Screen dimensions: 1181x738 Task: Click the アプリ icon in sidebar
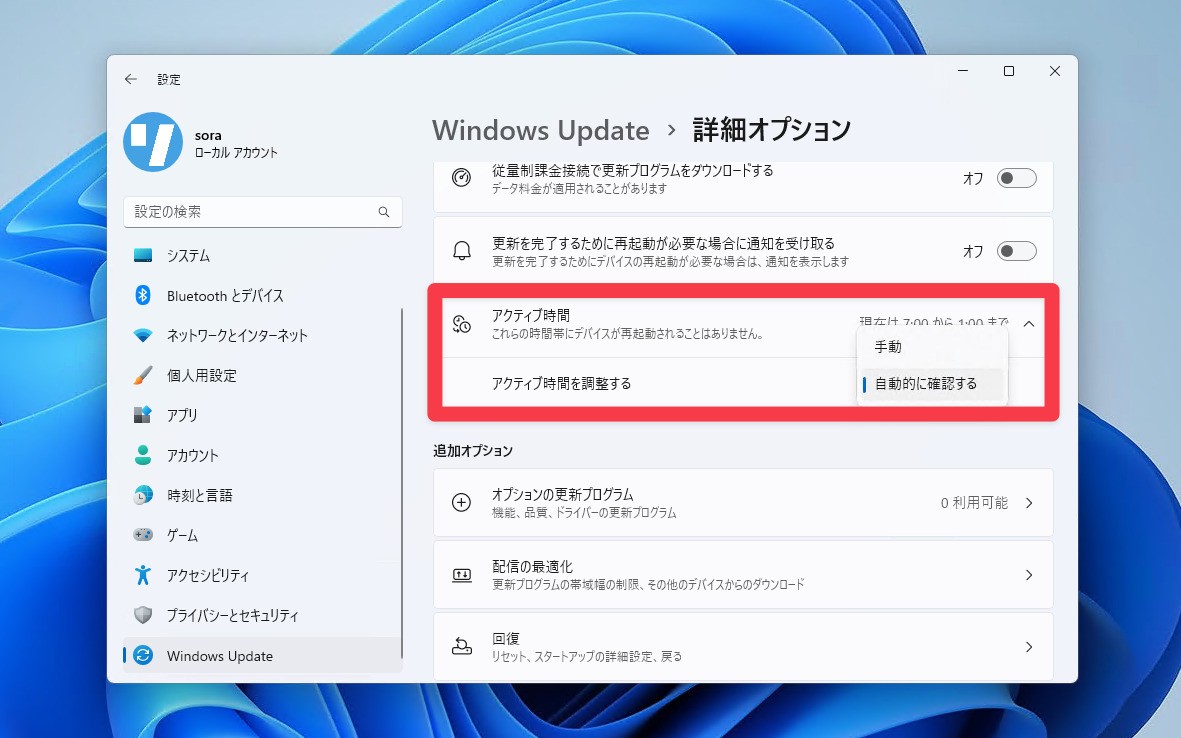pos(143,415)
